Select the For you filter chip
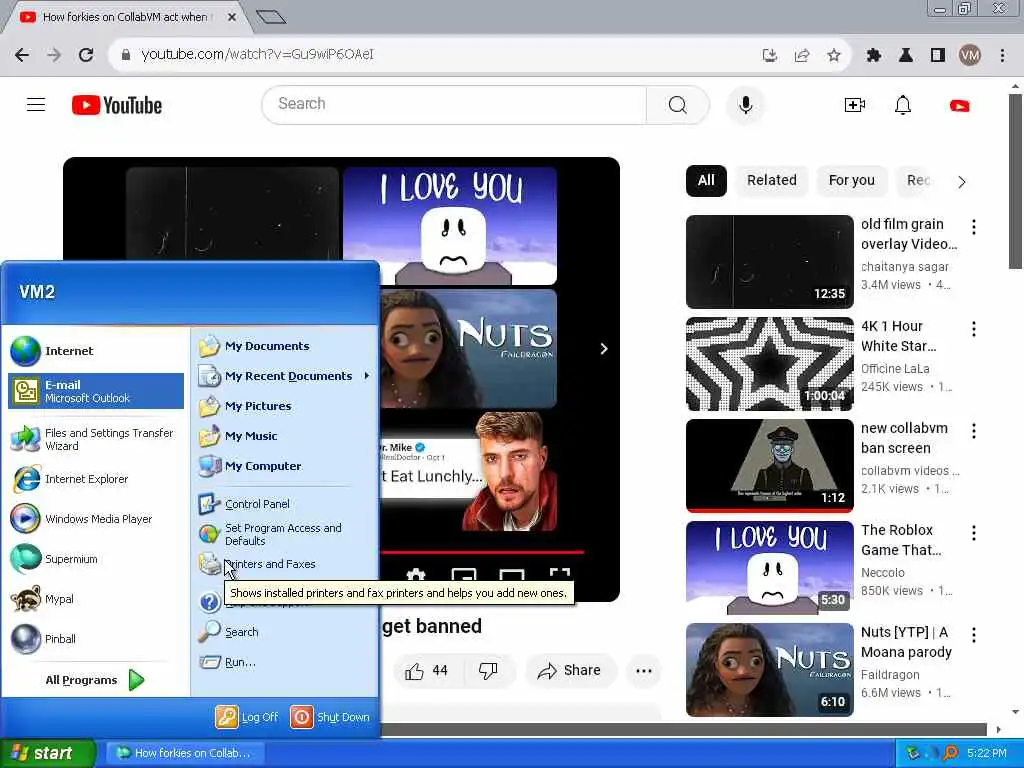The height and width of the screenshot is (768, 1024). click(852, 181)
